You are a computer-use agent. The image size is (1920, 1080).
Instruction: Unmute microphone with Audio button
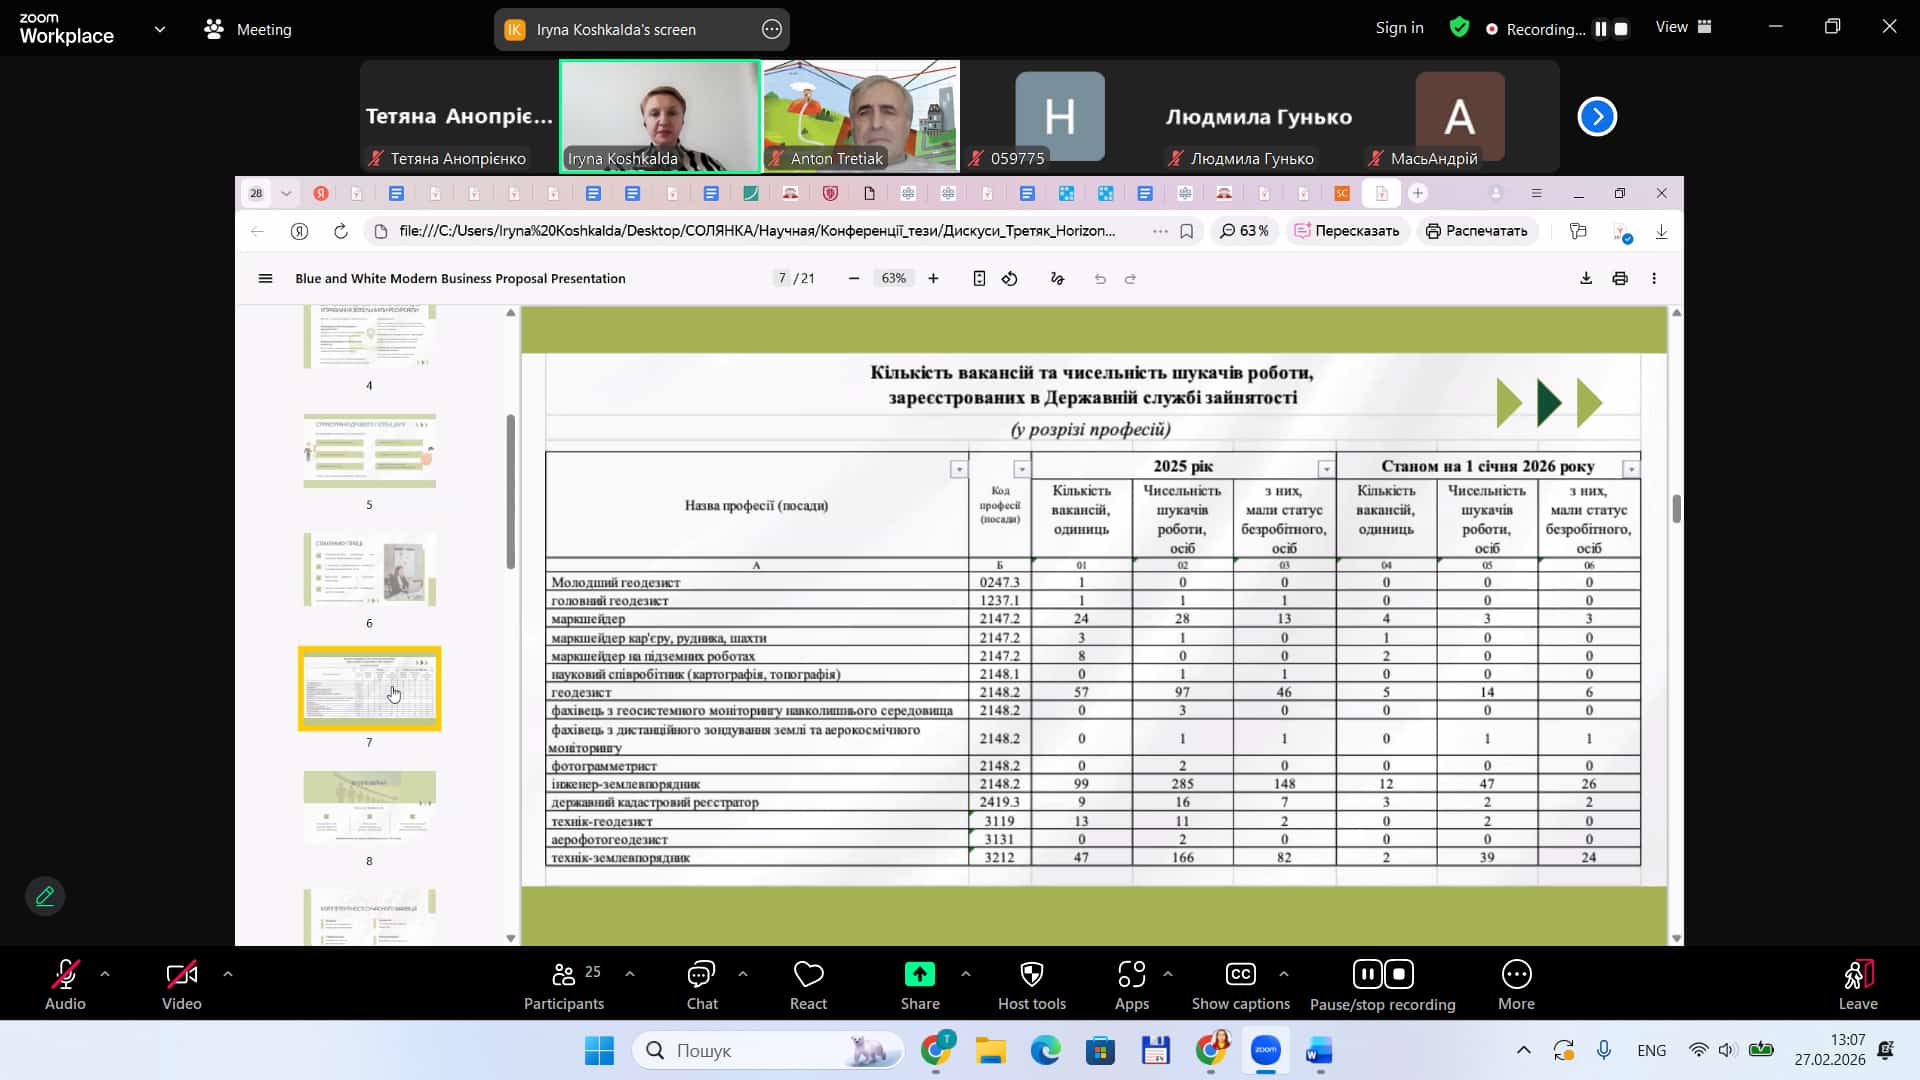click(x=65, y=975)
